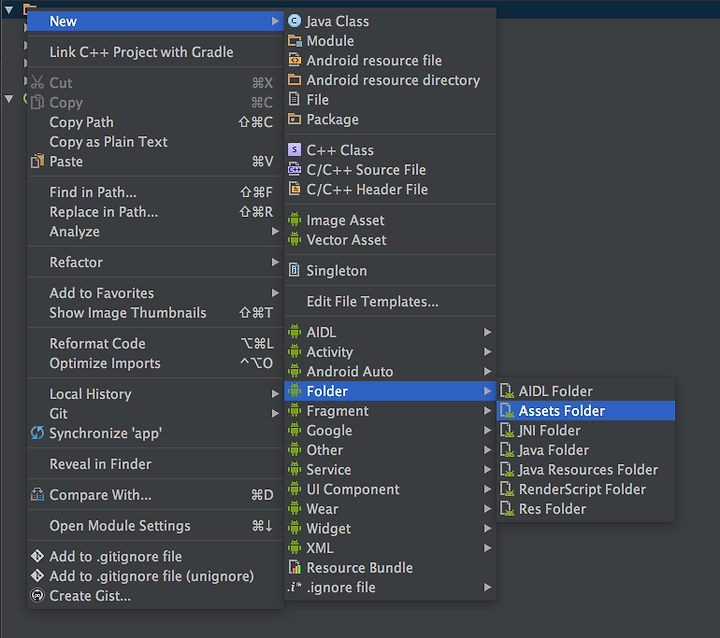Viewport: 720px width, 638px height.
Task: Expand the Activity submenu arrow
Action: [x=487, y=352]
